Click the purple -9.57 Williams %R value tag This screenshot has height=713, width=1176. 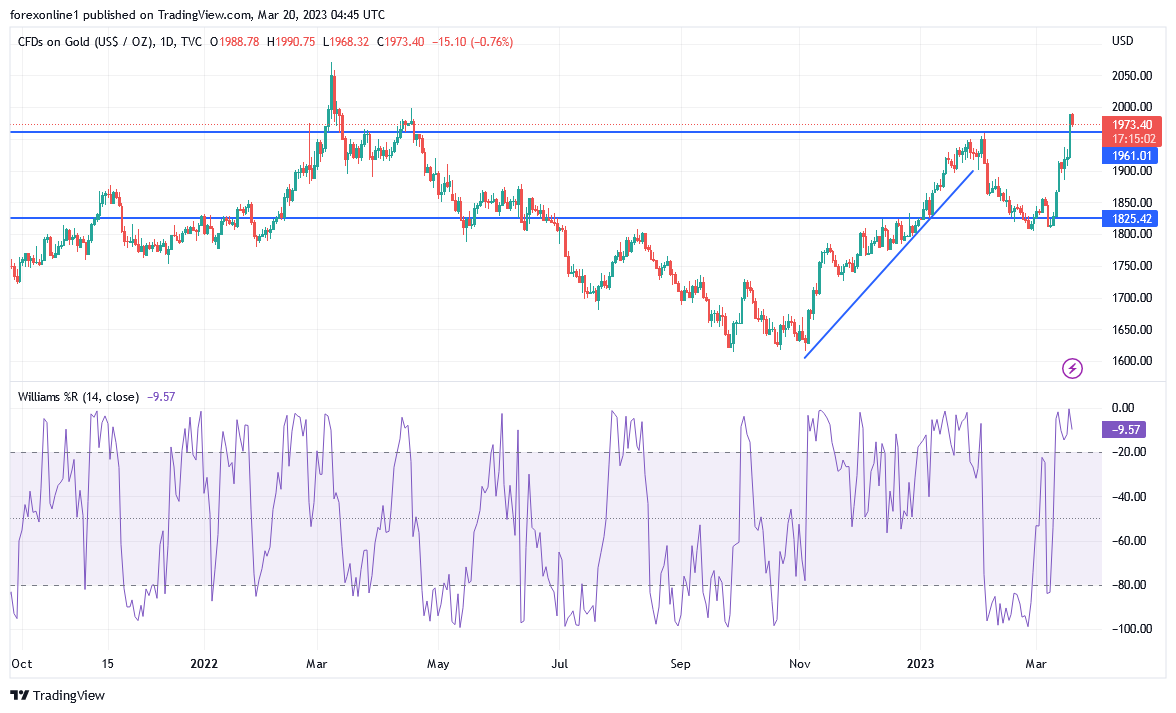1124,430
